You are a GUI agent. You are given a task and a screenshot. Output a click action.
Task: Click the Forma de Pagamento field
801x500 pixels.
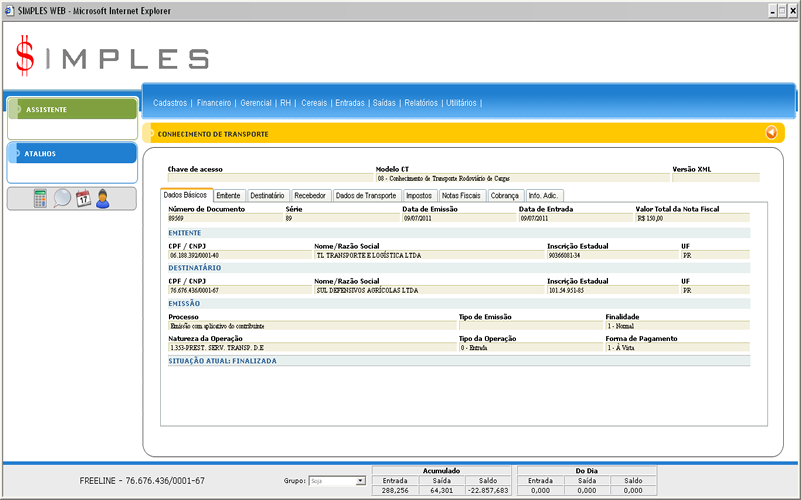coord(677,347)
